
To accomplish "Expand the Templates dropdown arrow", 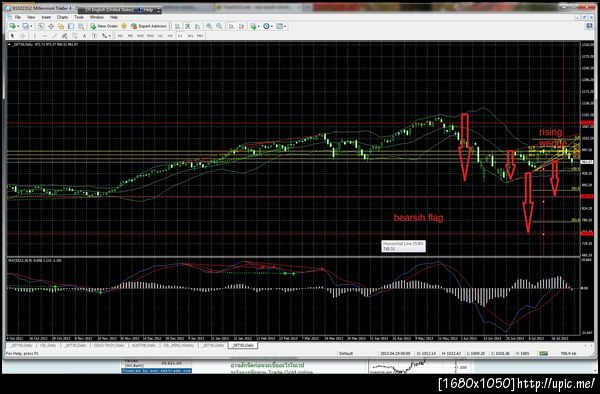I will coord(285,26).
